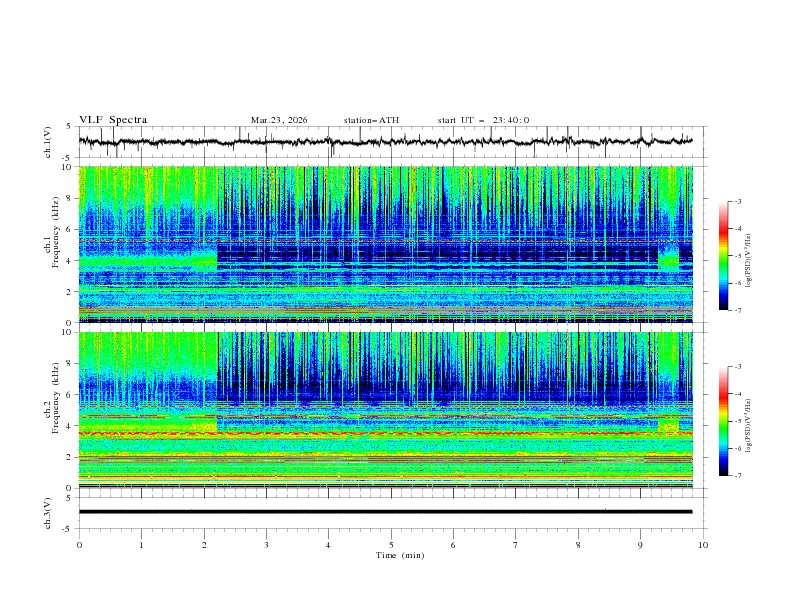
Task: Click time axis tick label '8'
Action: [578, 545]
